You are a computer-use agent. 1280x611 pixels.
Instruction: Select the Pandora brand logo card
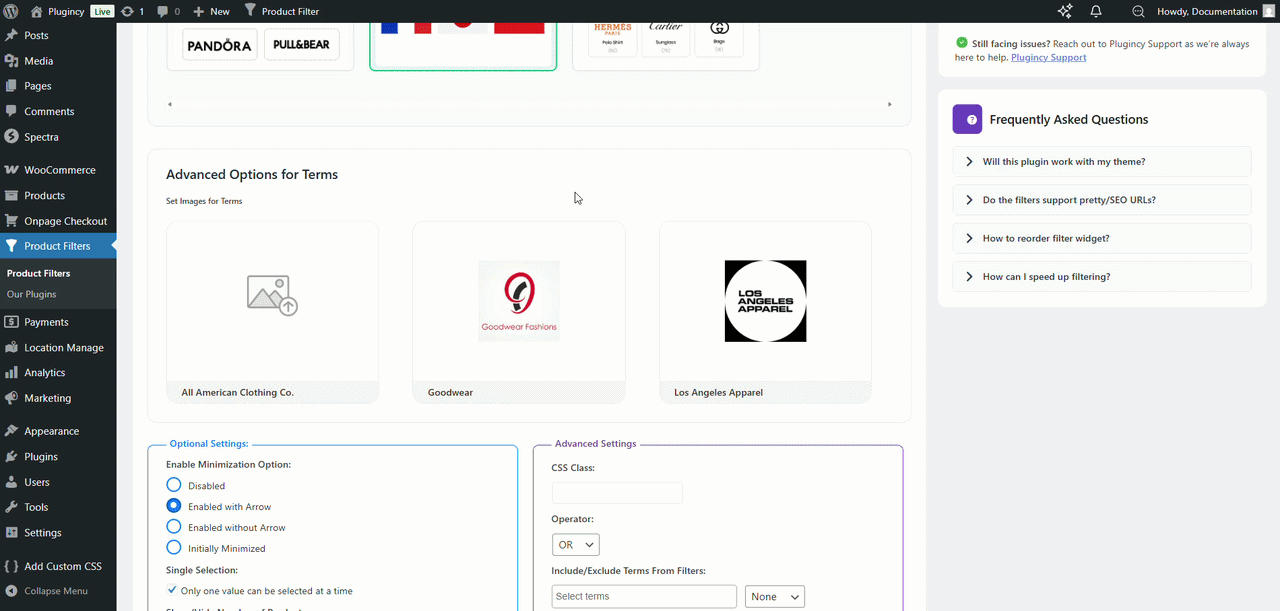click(x=219, y=45)
